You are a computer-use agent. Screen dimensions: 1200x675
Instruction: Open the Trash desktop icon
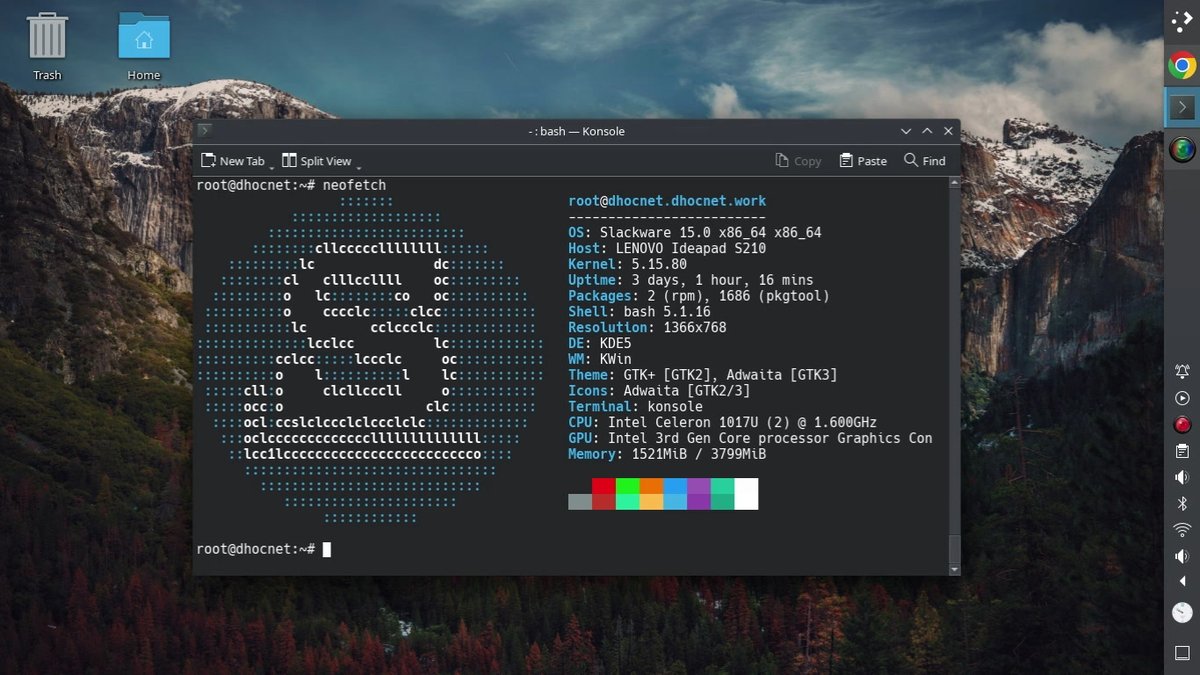[47, 46]
